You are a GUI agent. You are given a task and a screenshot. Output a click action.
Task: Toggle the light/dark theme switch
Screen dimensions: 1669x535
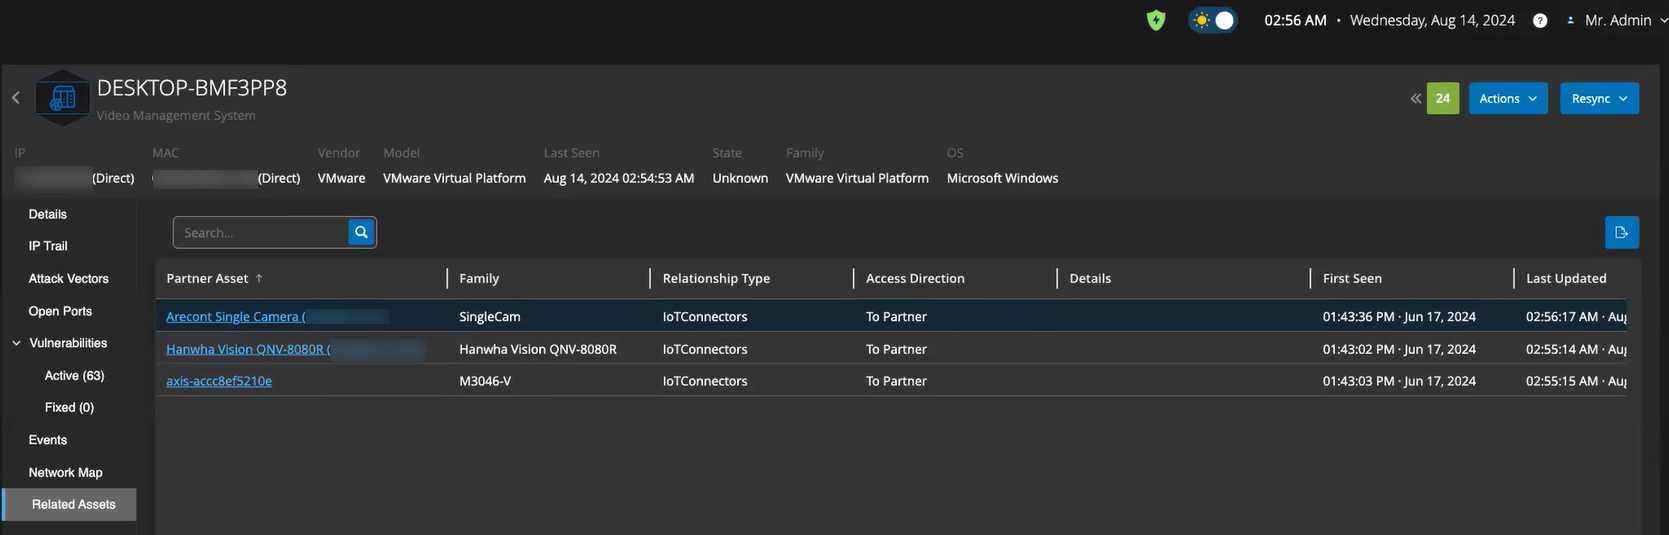click(x=1213, y=20)
